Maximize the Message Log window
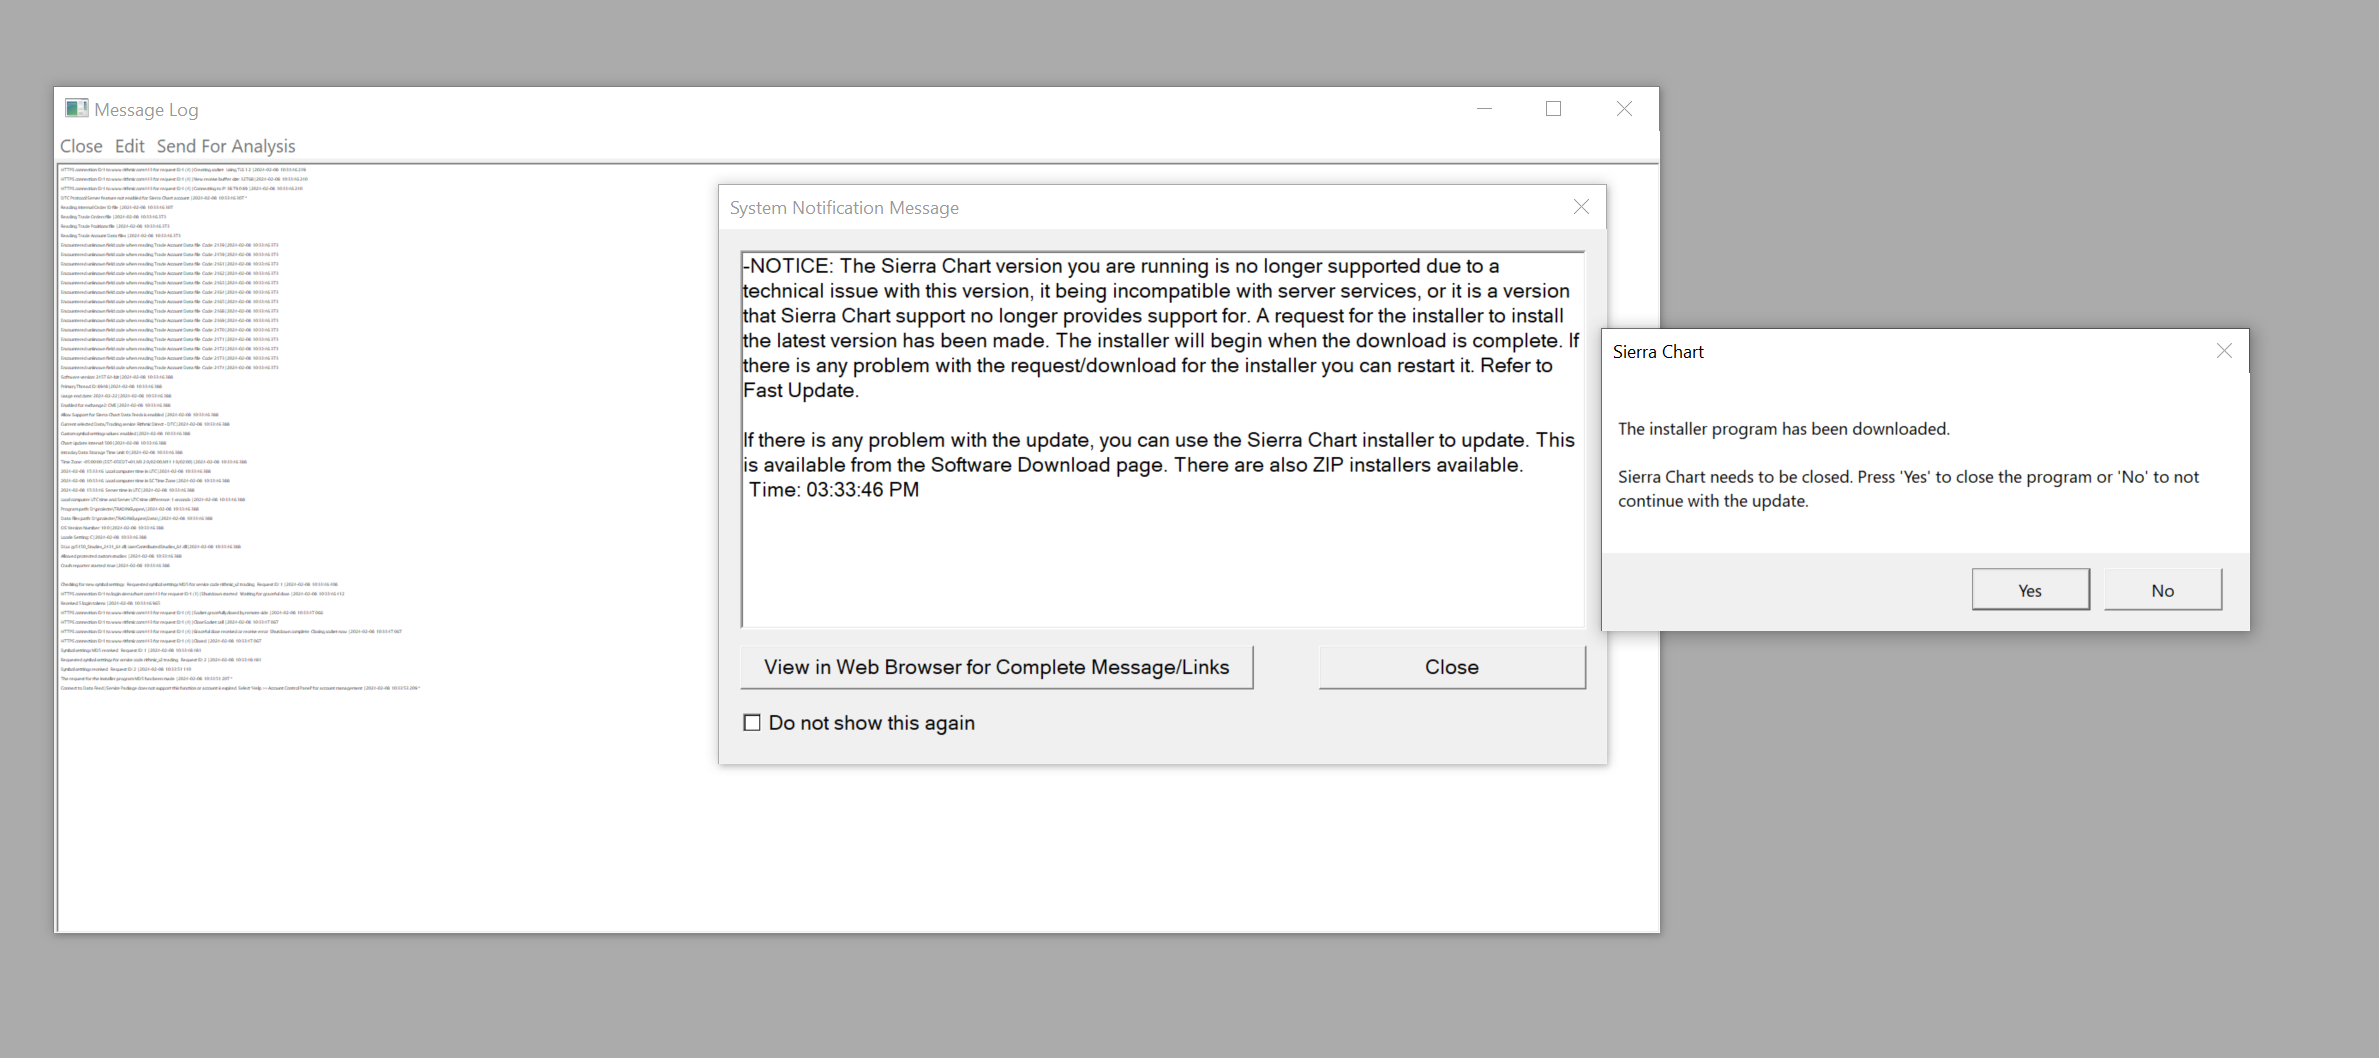Viewport: 2379px width, 1058px height. point(1553,109)
